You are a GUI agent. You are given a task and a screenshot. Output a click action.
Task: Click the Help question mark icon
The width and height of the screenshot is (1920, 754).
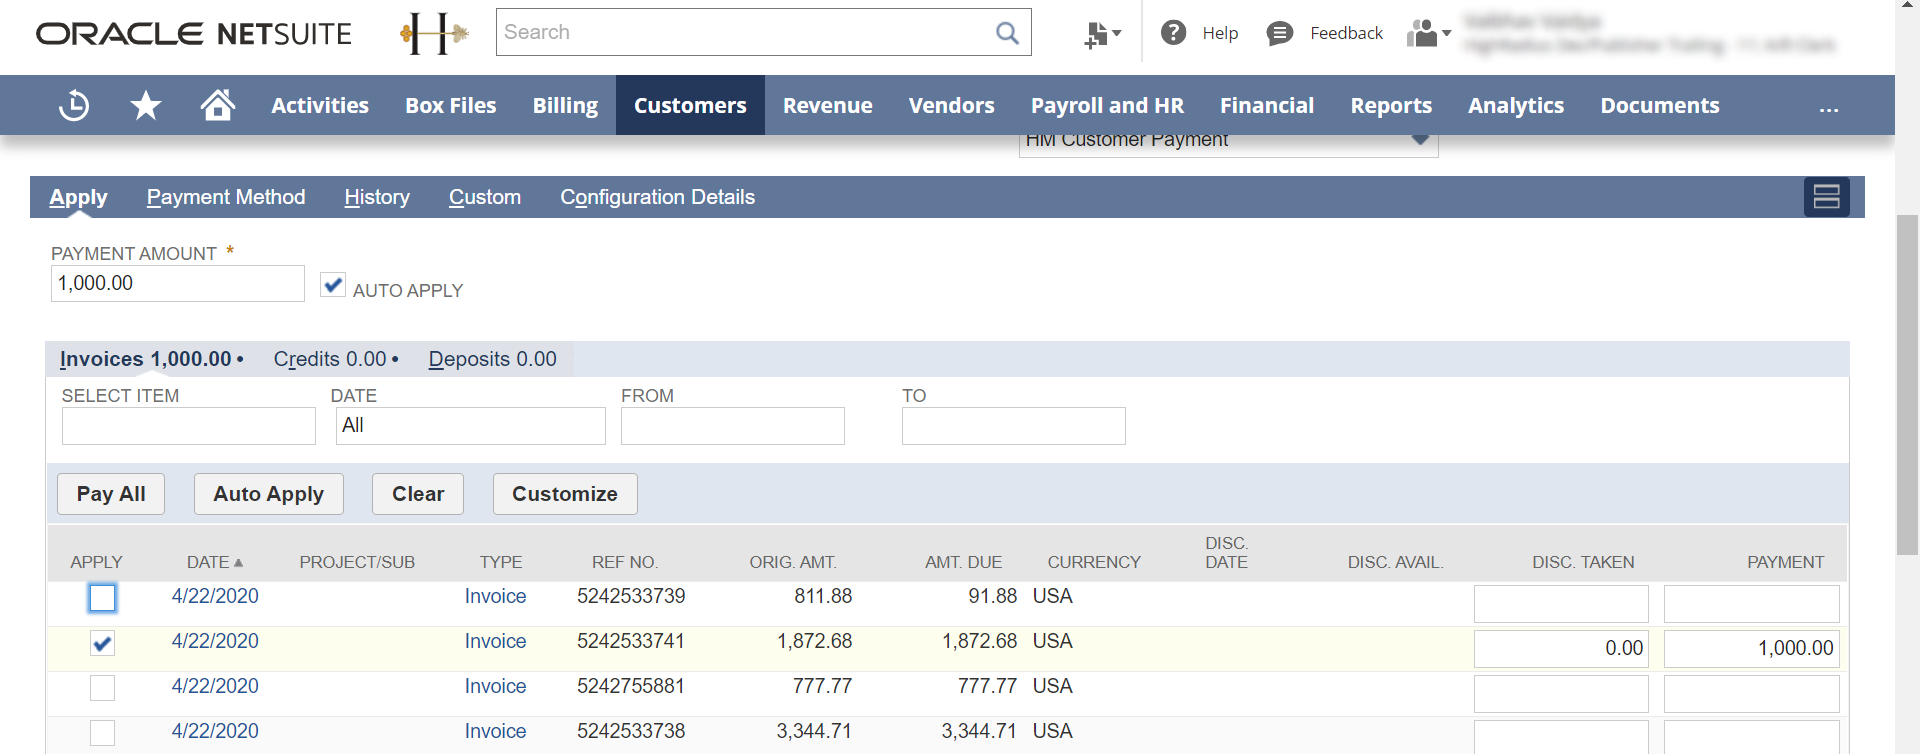click(x=1173, y=33)
